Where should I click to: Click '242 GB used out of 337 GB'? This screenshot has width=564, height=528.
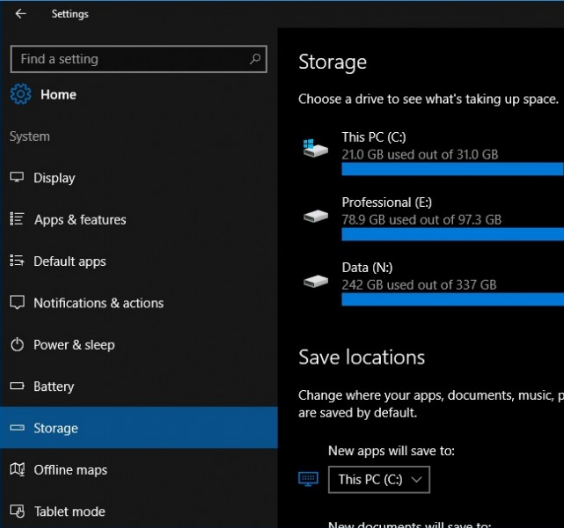[x=419, y=285]
